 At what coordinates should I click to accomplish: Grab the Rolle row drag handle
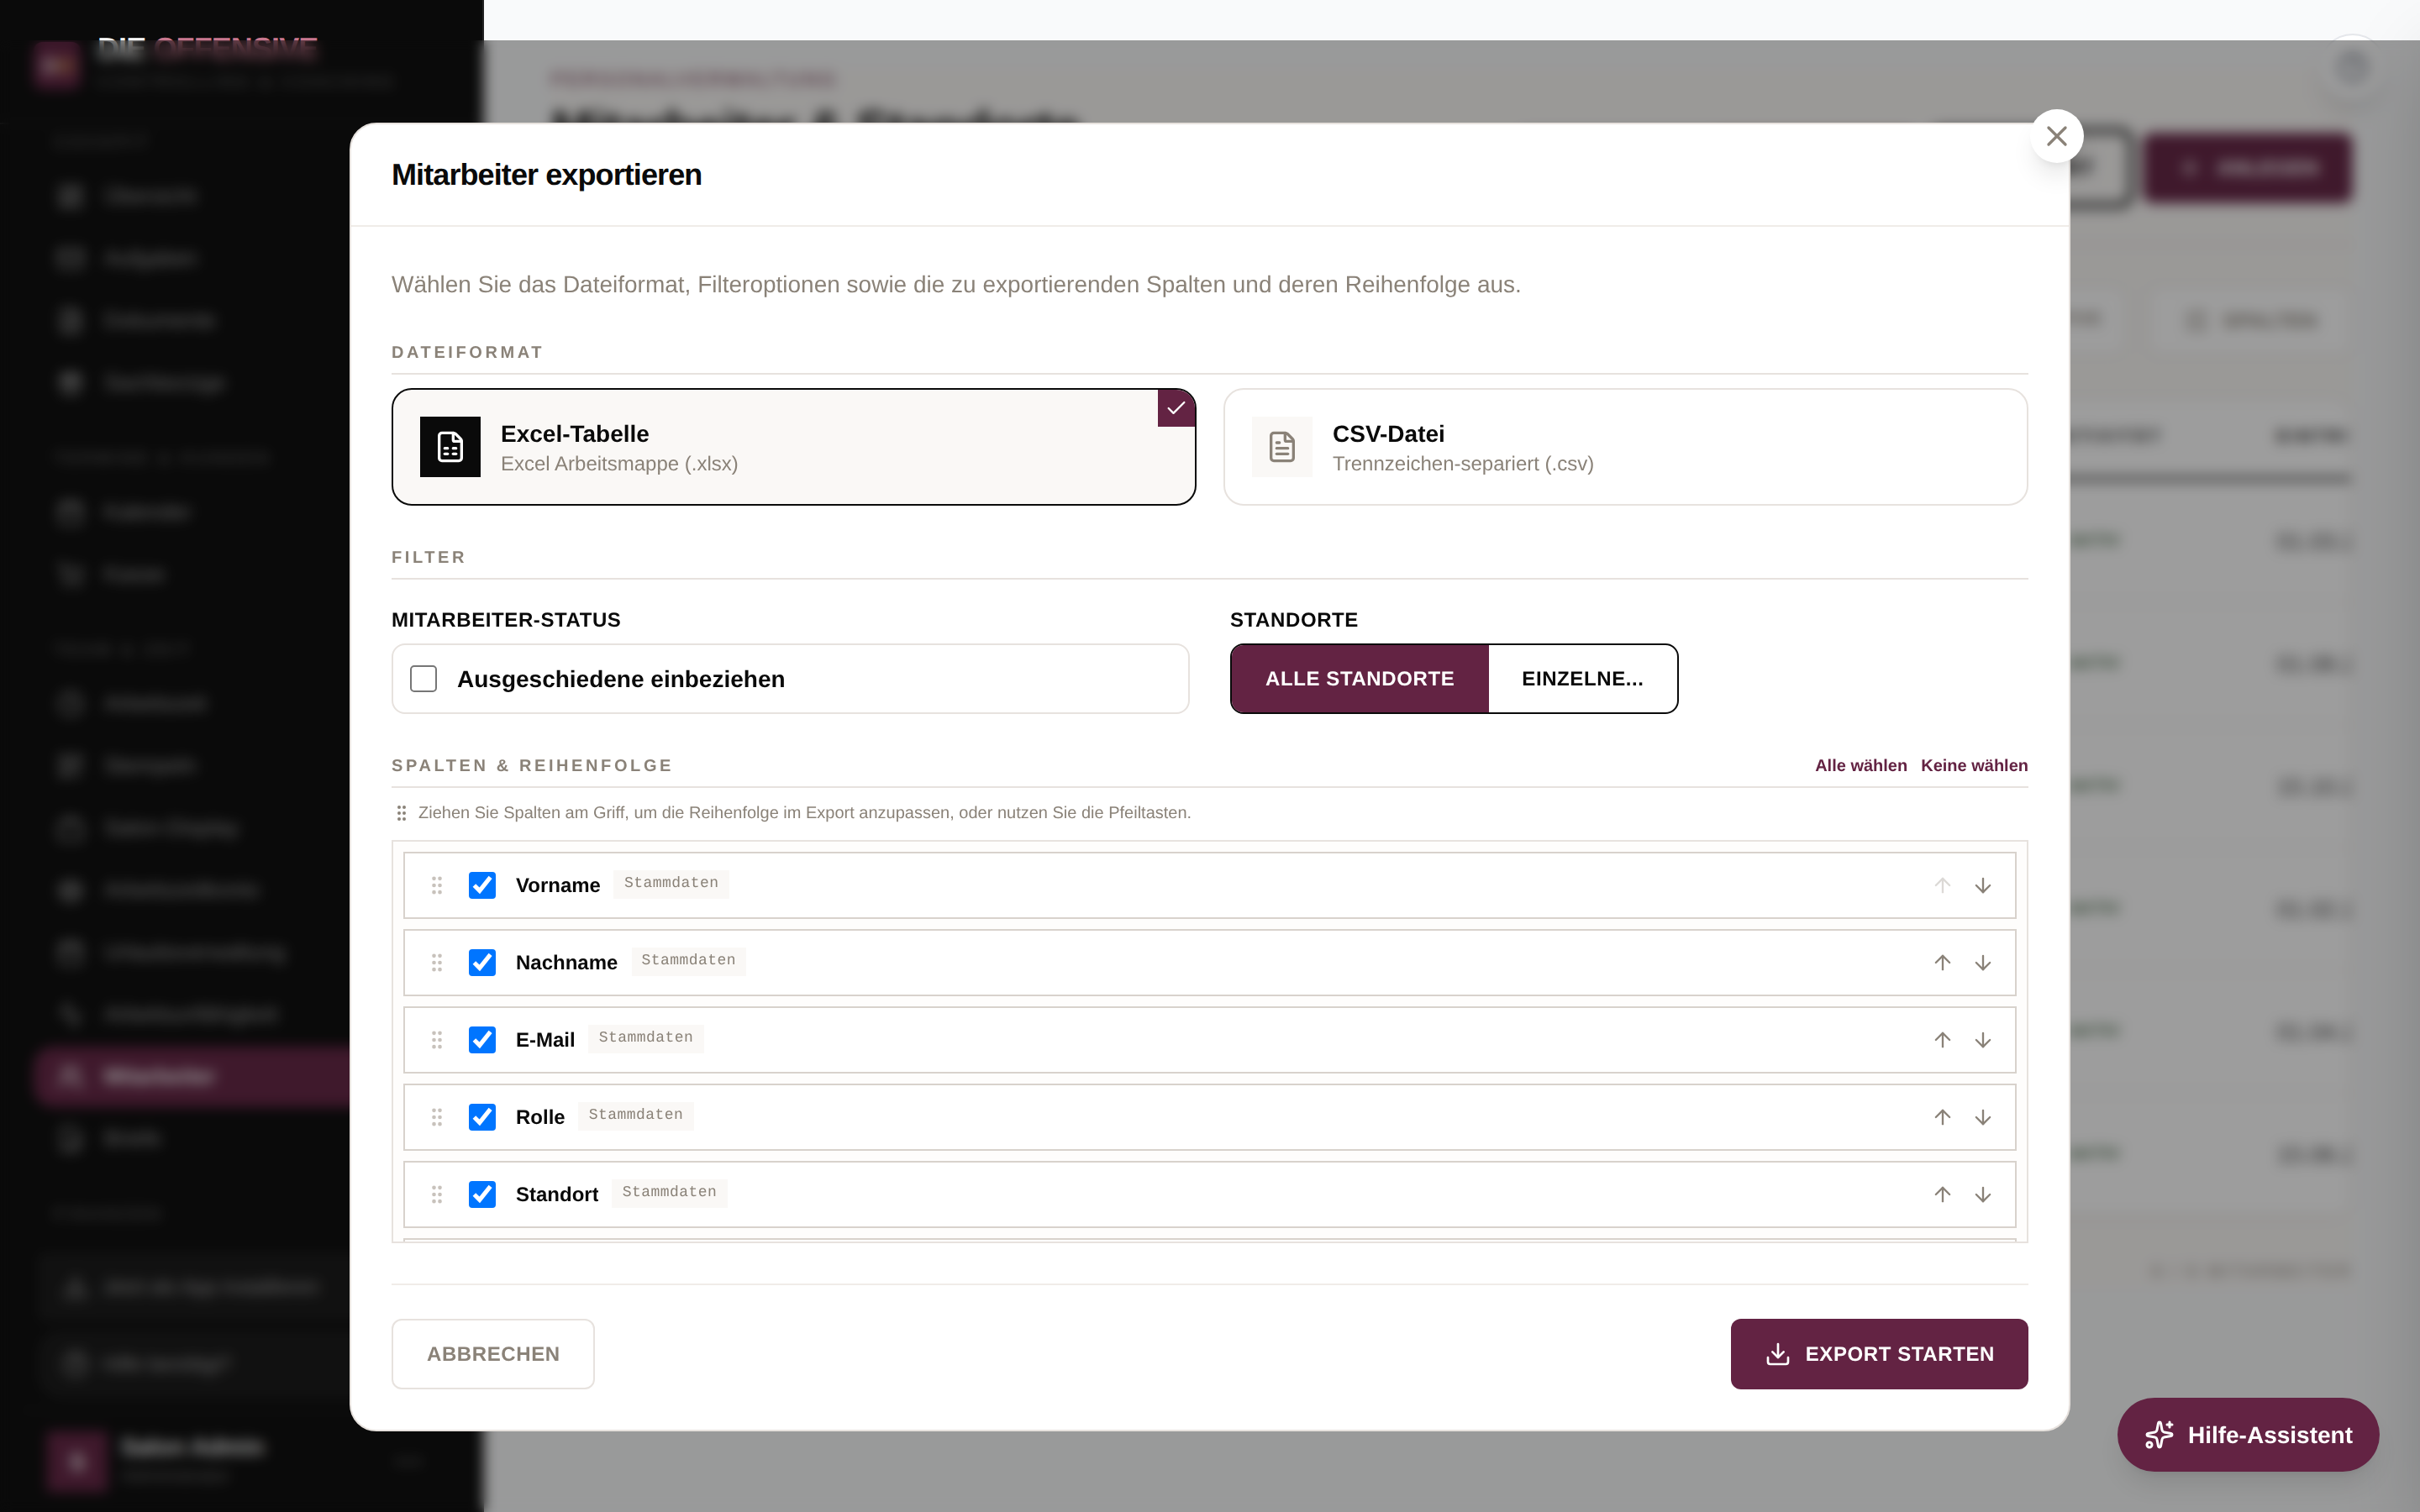tap(437, 1117)
